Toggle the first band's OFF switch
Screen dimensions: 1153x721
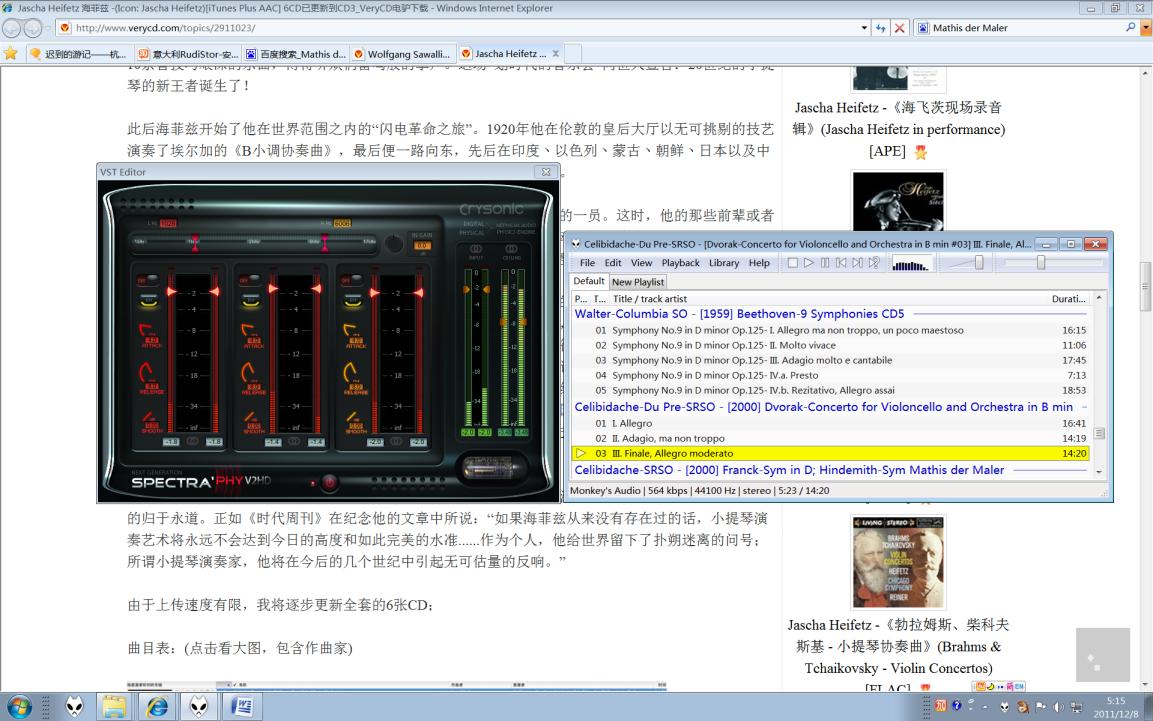point(147,280)
